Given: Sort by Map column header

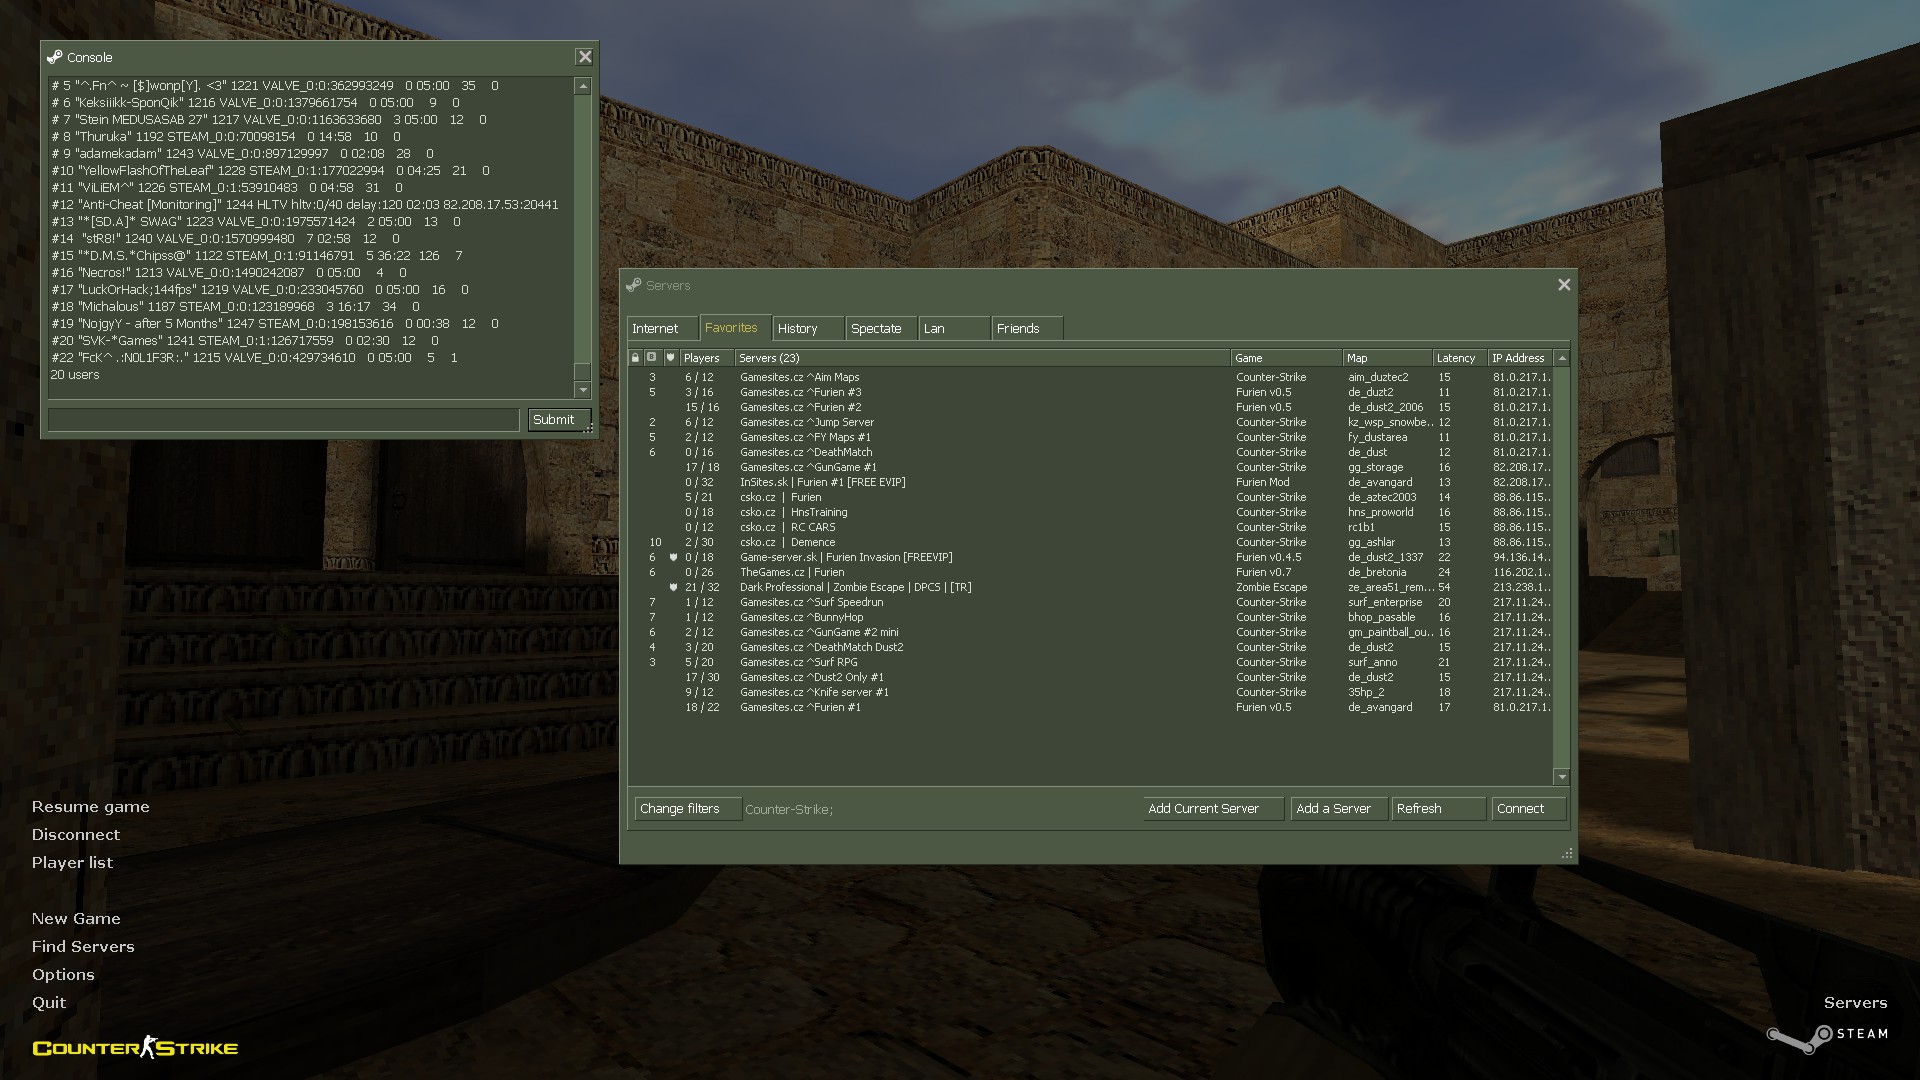Looking at the screenshot, I should [1387, 358].
